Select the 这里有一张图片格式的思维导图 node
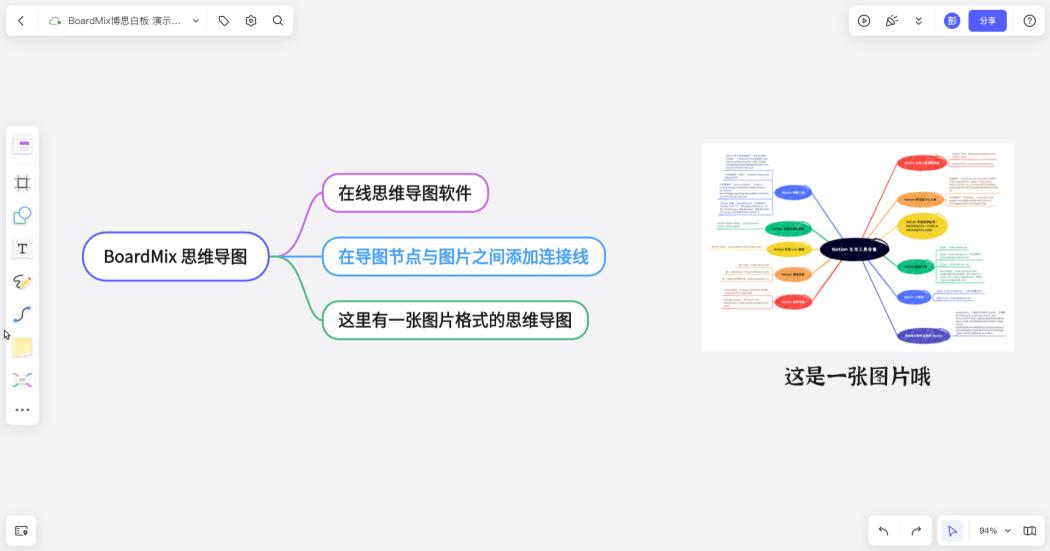This screenshot has width=1050, height=551. (x=455, y=320)
